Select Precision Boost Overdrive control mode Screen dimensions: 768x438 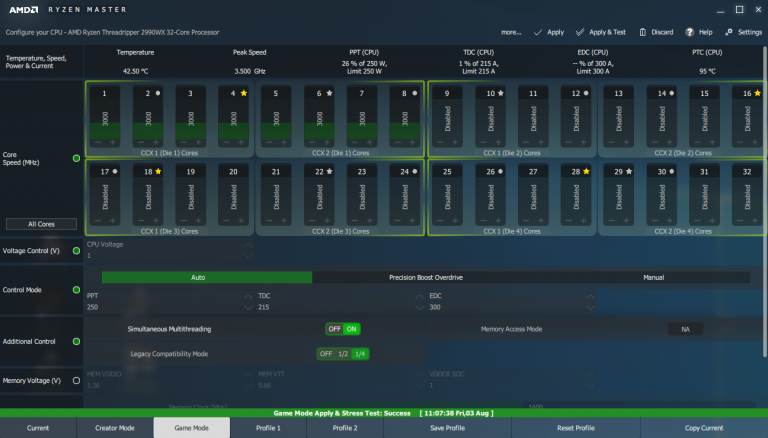tap(426, 277)
